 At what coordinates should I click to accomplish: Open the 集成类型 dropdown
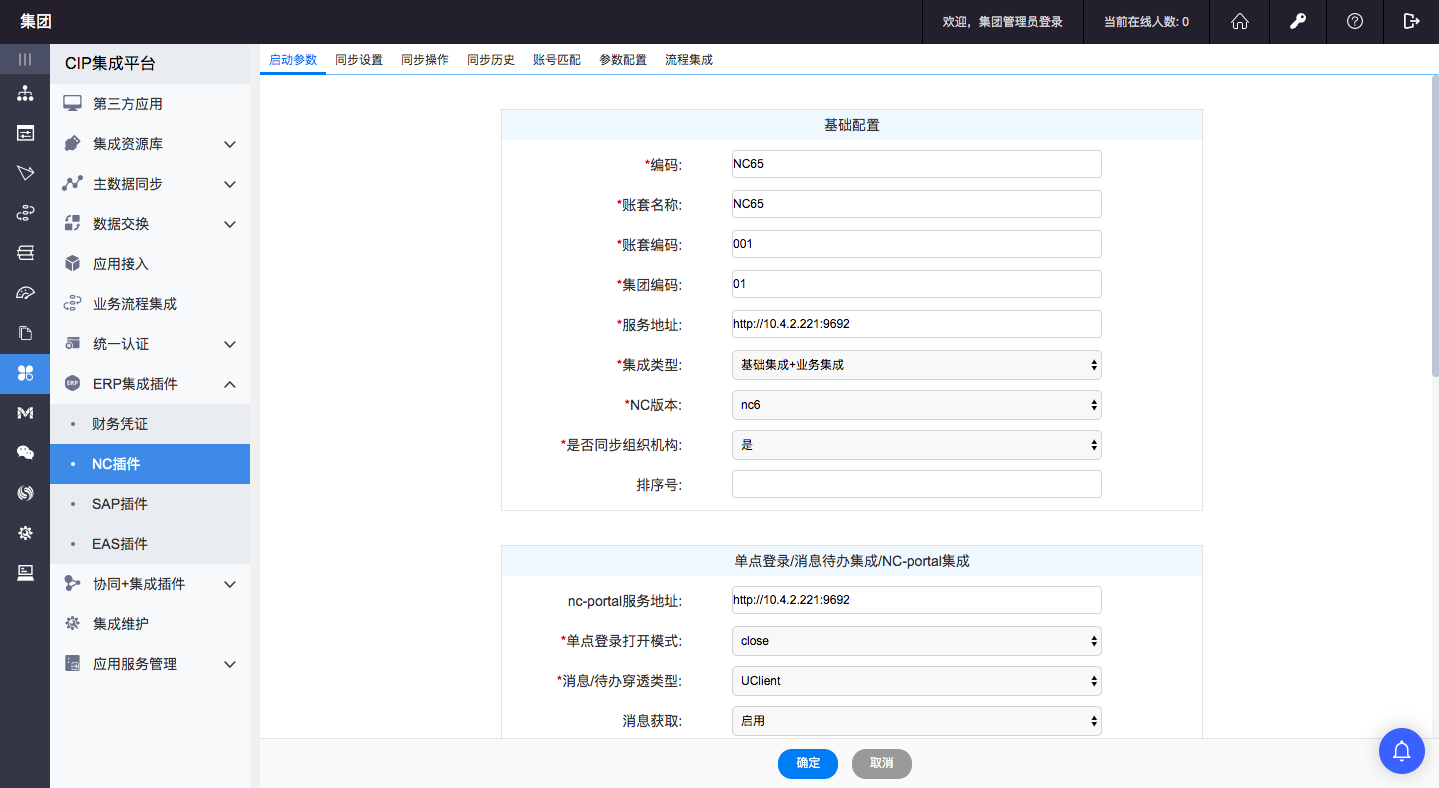click(916, 365)
